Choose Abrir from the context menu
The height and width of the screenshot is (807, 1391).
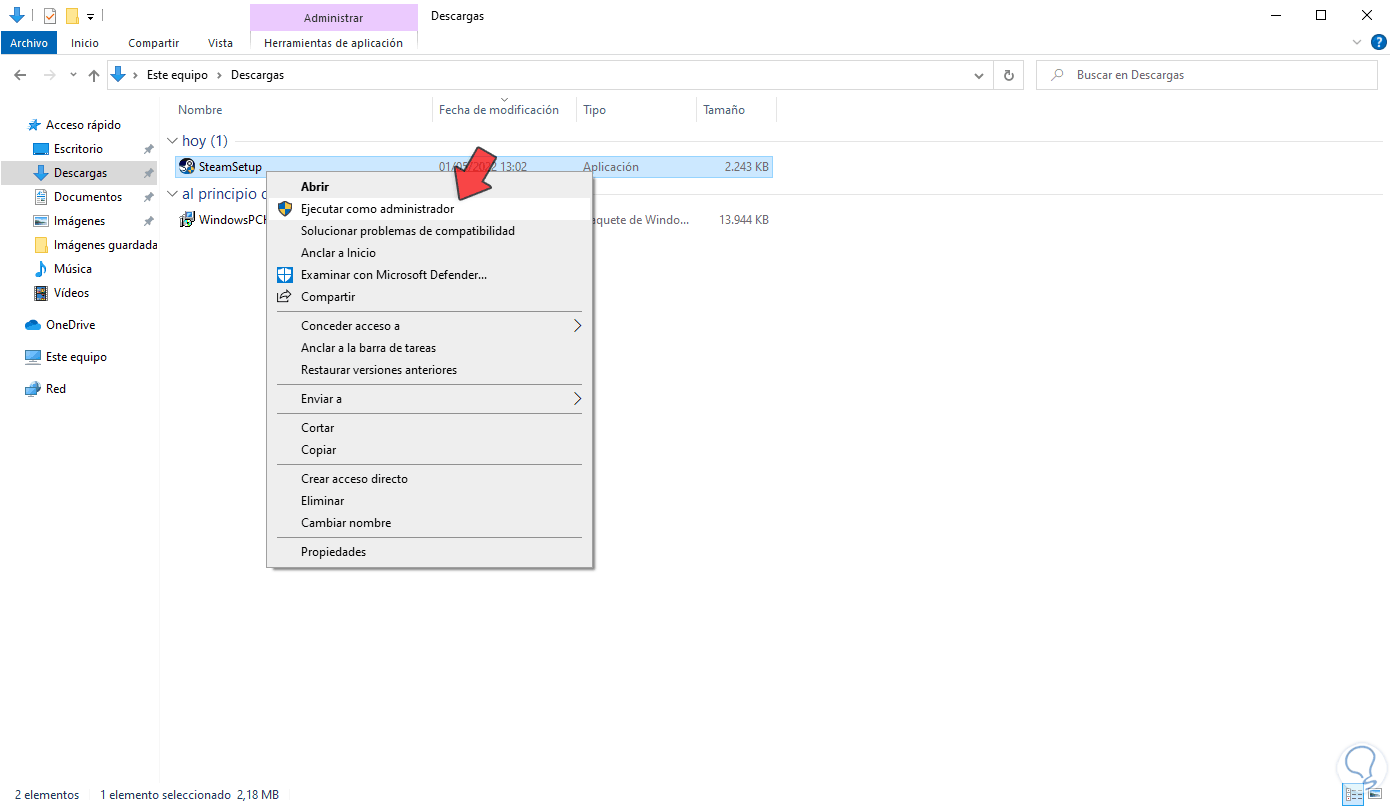coord(430,187)
